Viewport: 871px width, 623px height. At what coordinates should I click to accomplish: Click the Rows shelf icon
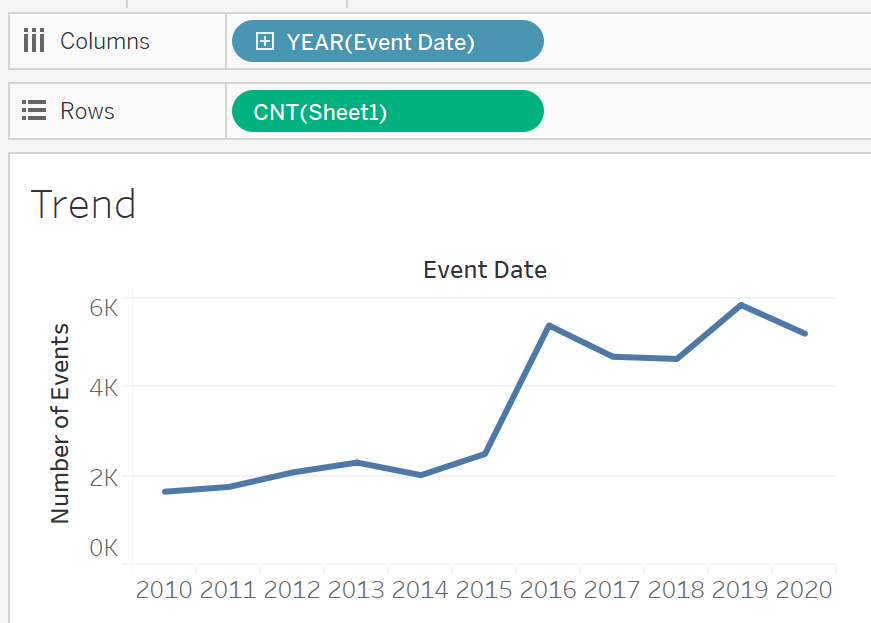click(34, 111)
